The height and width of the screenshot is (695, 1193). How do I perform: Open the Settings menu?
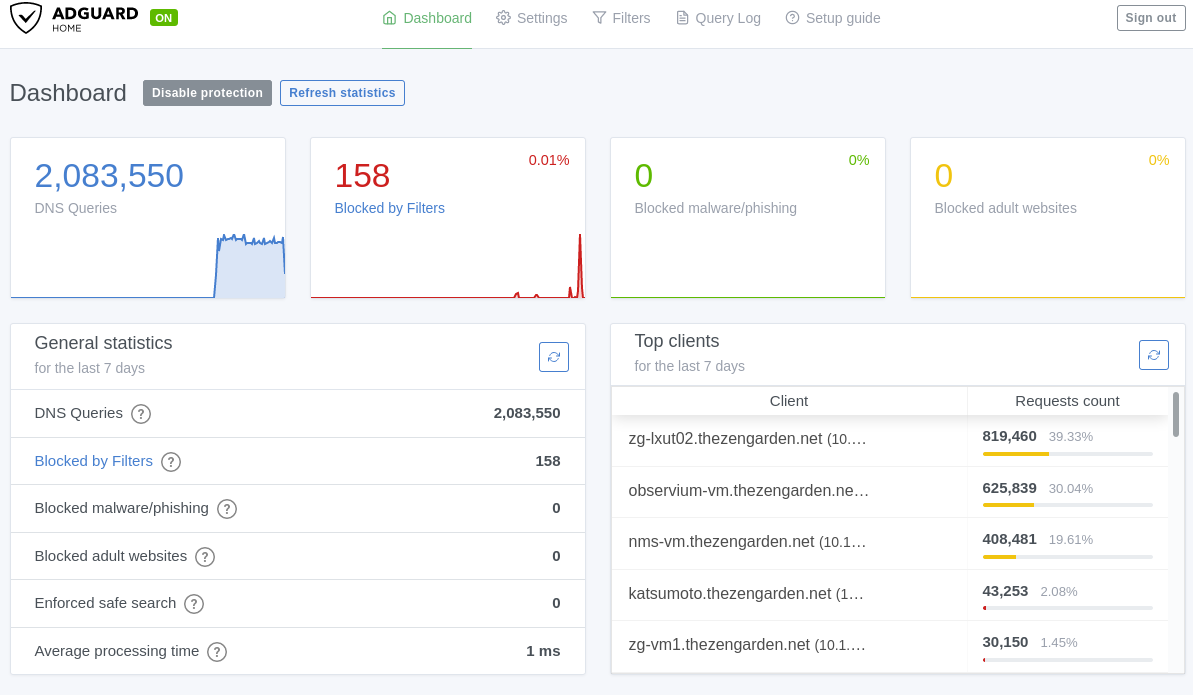(x=531, y=18)
